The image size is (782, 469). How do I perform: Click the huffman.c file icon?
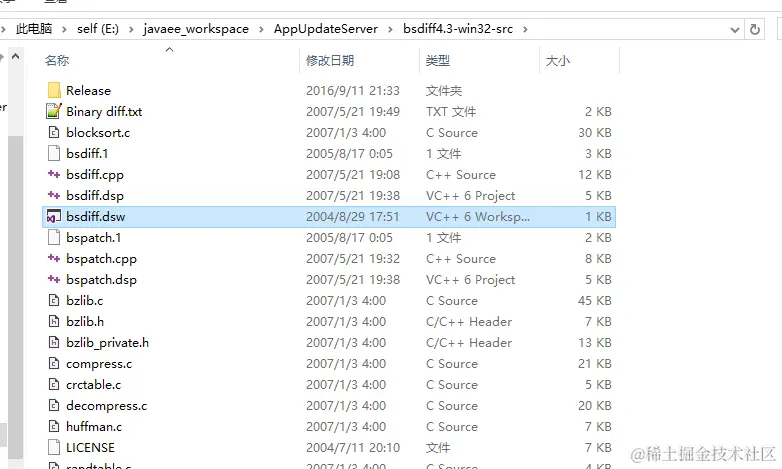pyautogui.click(x=54, y=426)
